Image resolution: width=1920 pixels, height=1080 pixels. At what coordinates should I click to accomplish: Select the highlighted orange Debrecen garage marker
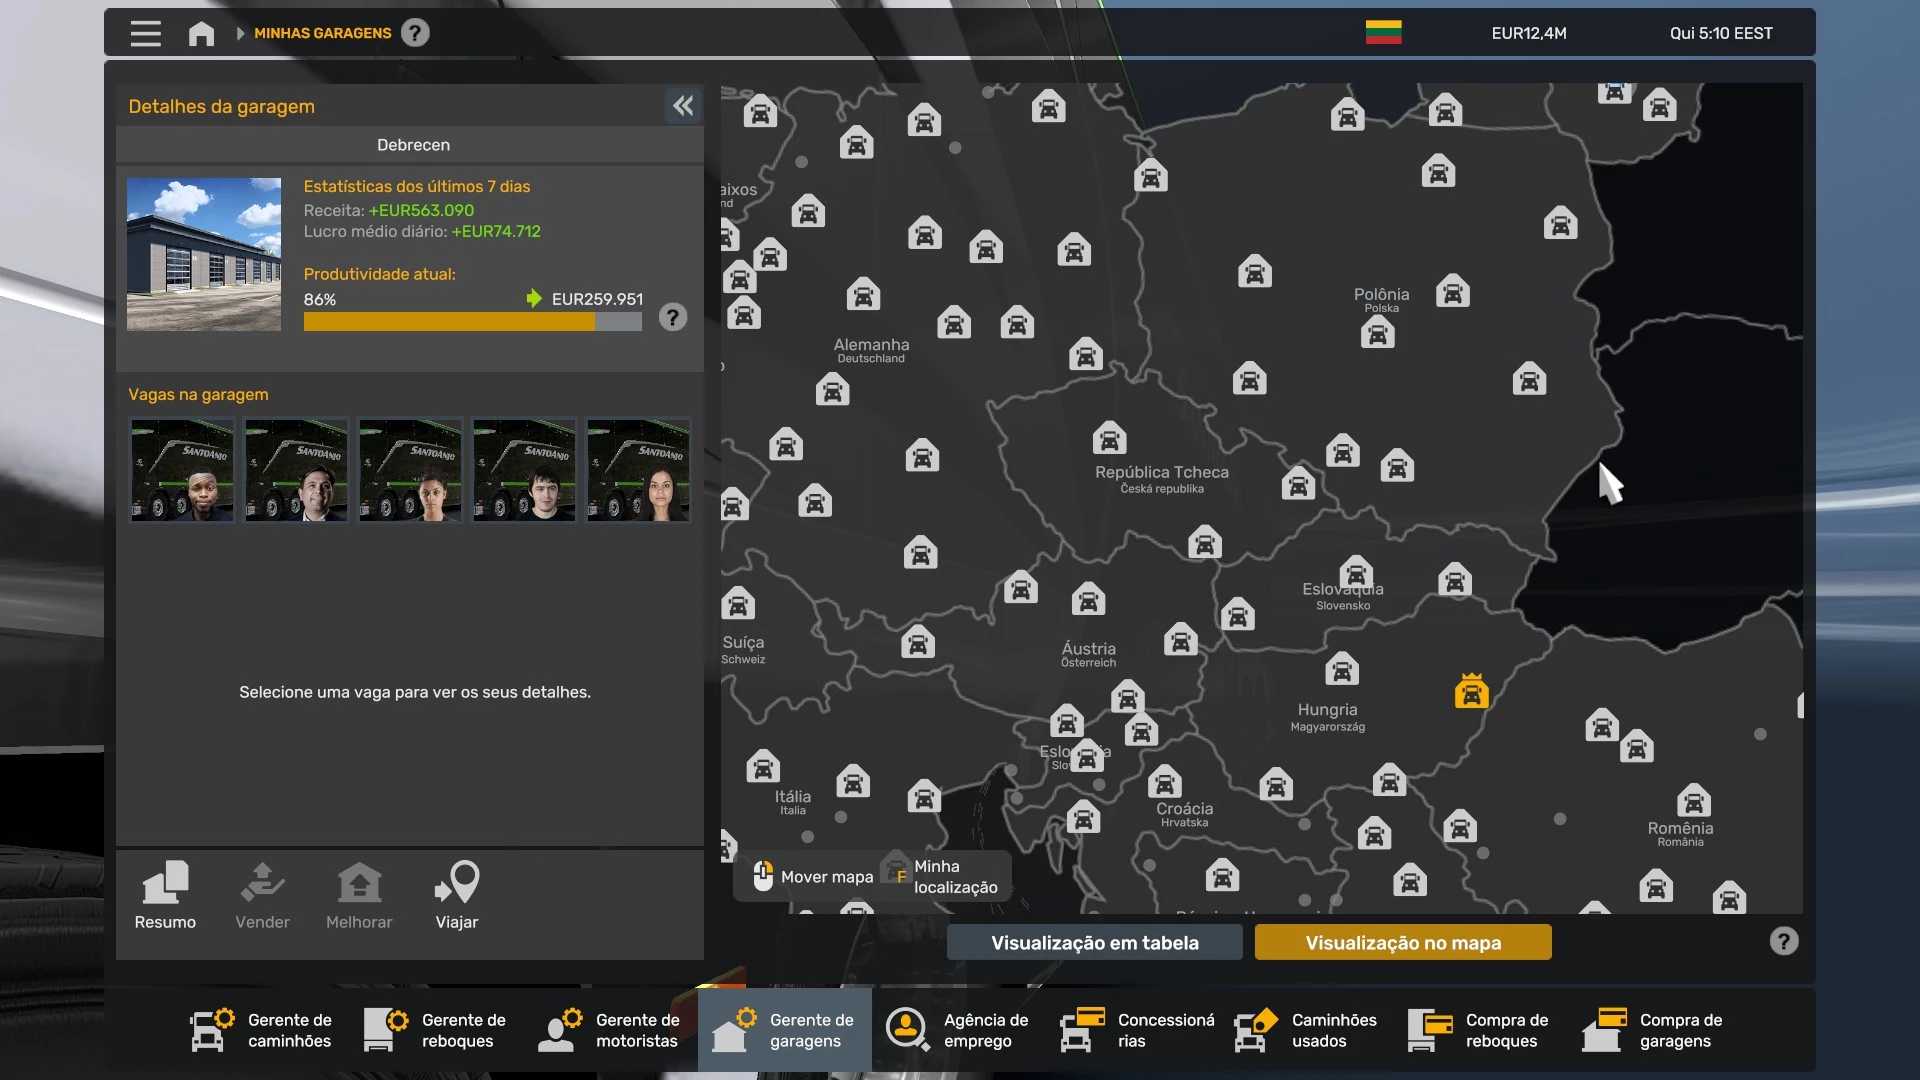click(x=1471, y=692)
